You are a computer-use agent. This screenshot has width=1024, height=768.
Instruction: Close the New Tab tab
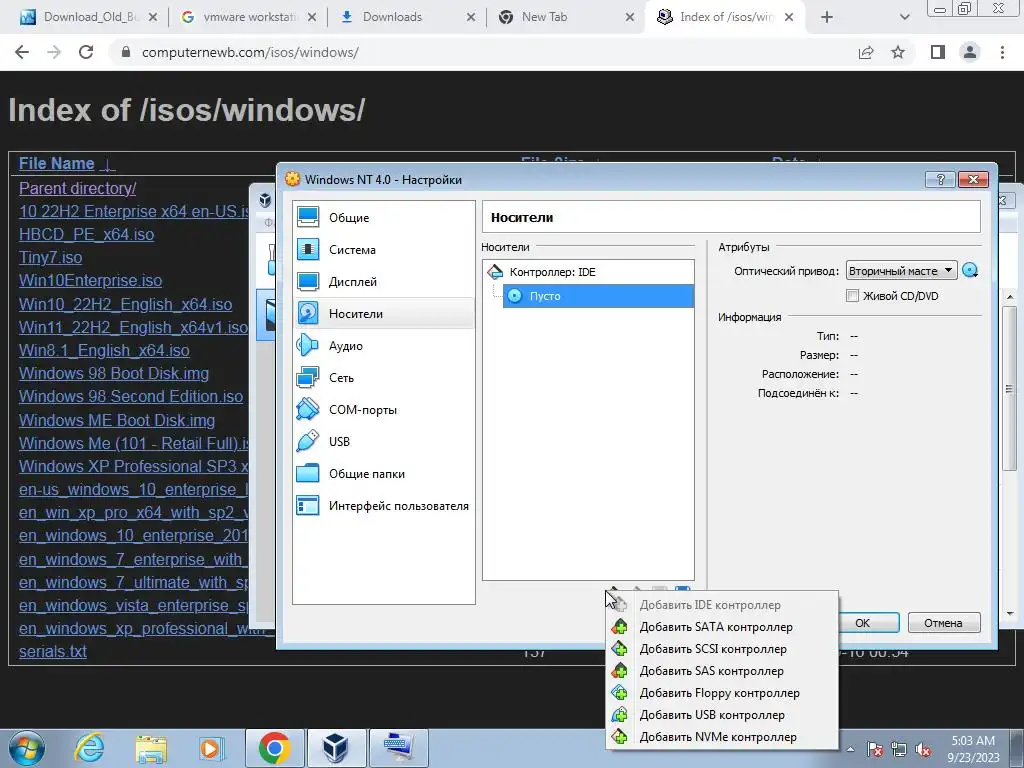630,17
